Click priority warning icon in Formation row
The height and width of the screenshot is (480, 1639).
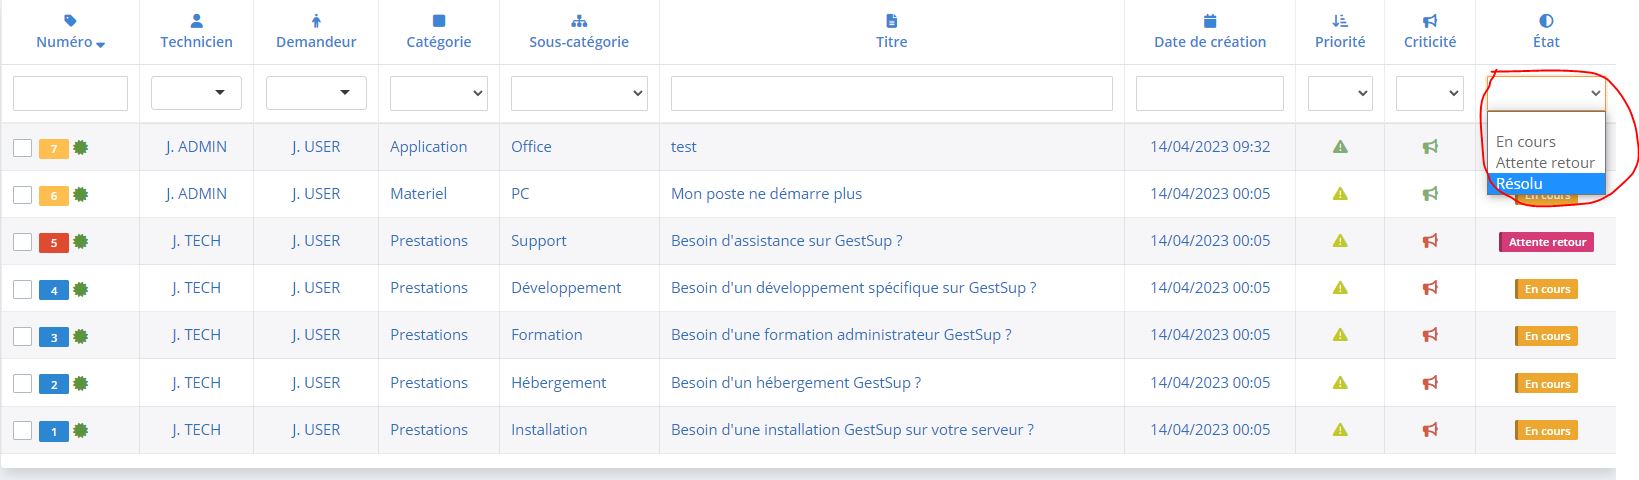pos(1340,335)
